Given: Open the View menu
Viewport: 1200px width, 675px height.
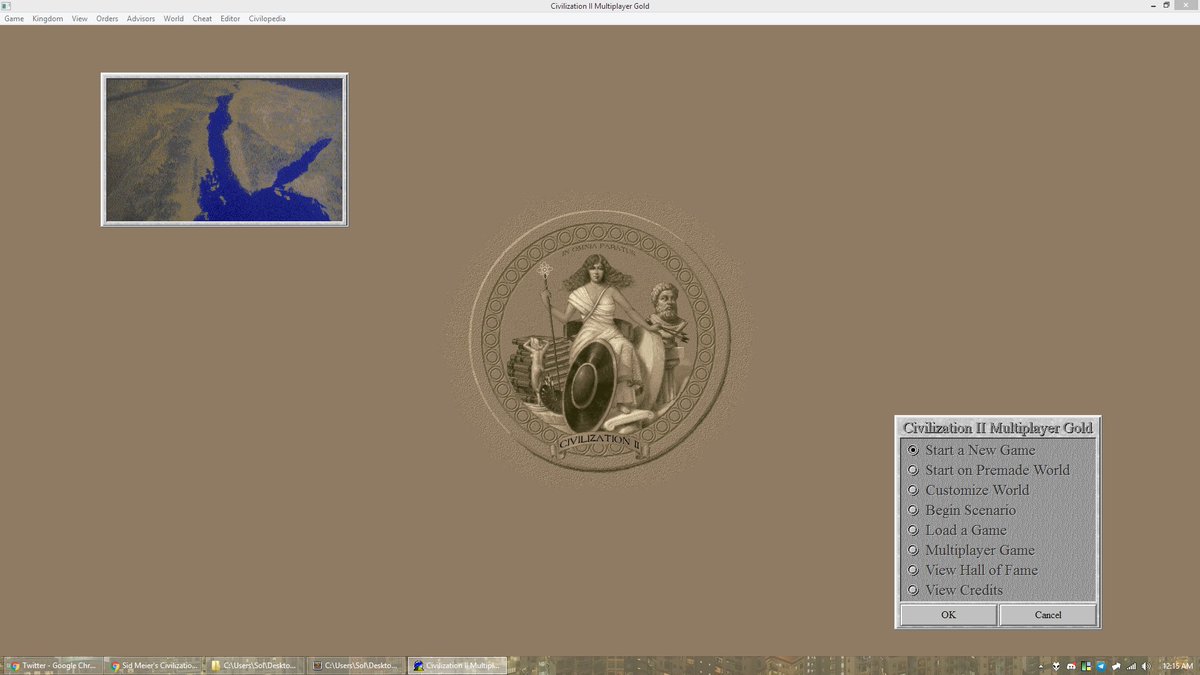Looking at the screenshot, I should tap(80, 19).
